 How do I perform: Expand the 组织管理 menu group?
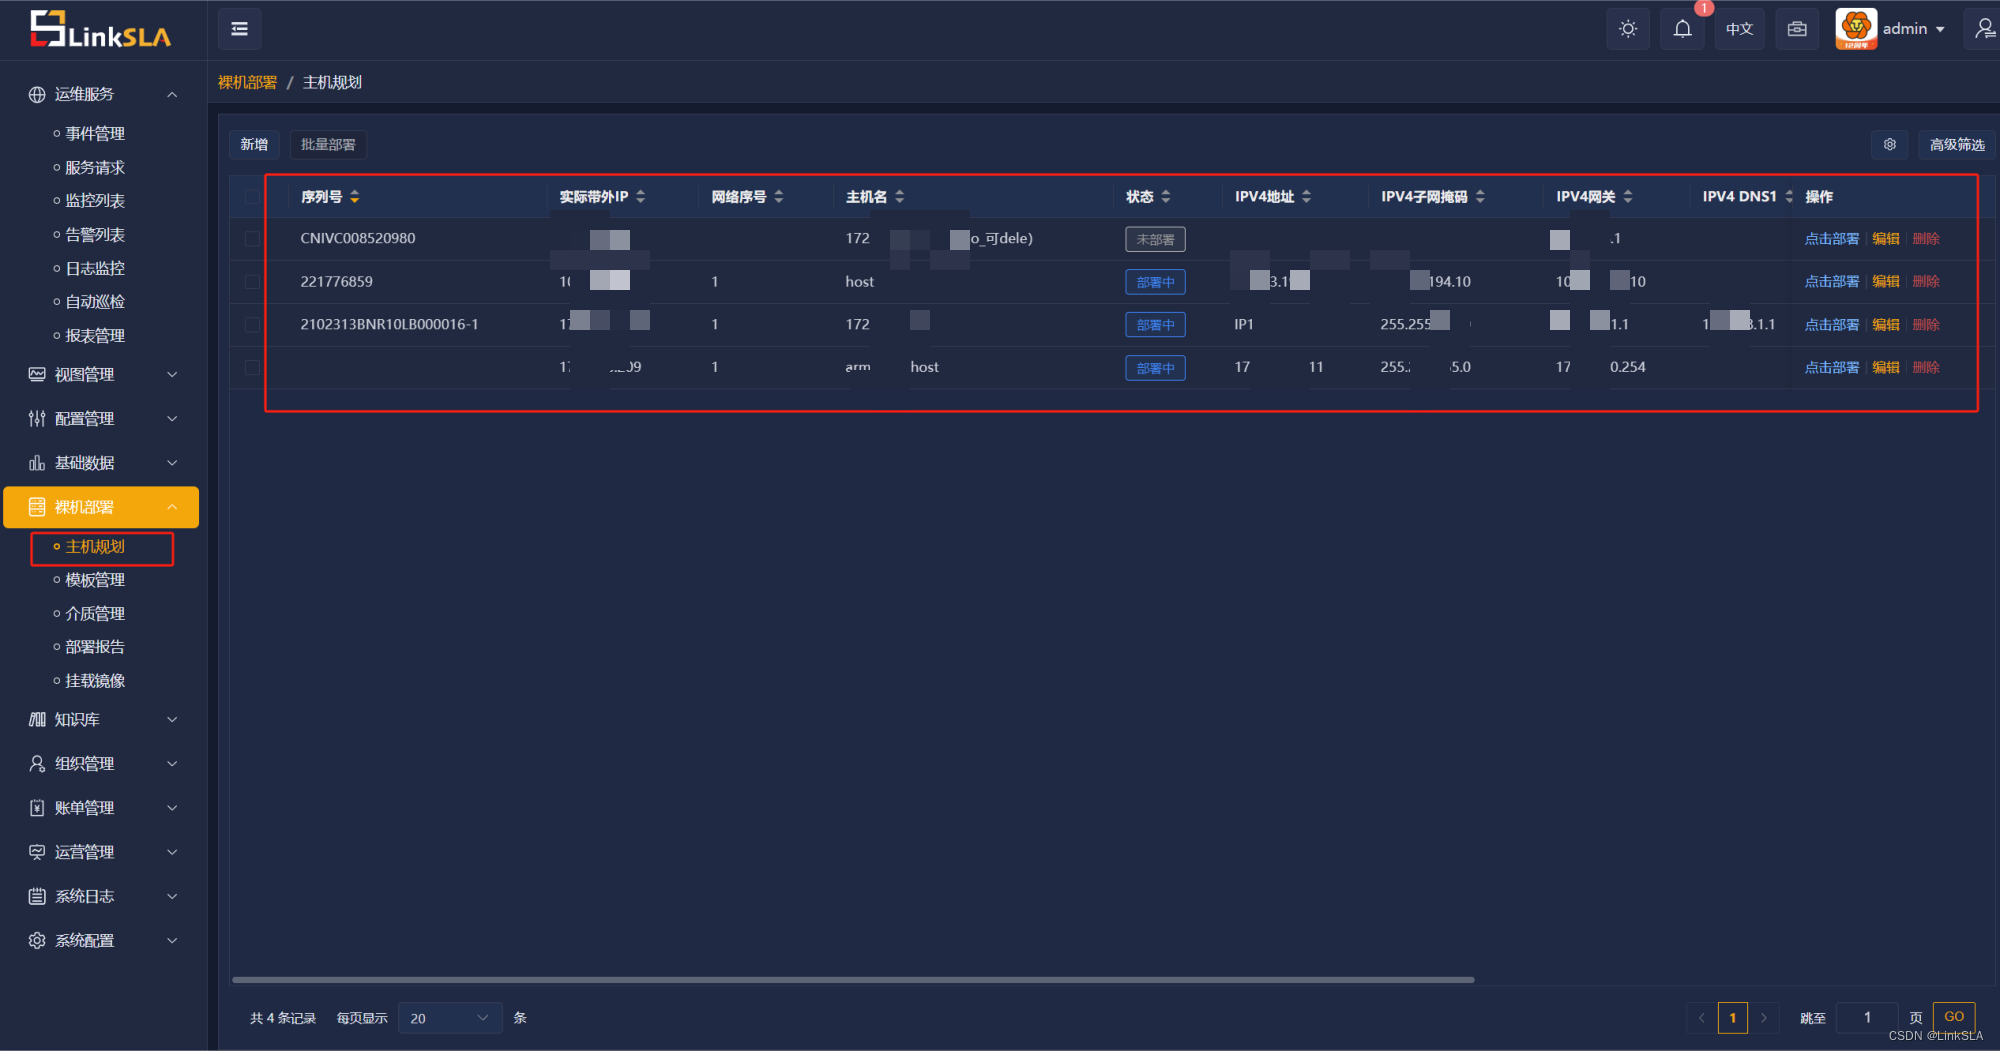(172, 763)
